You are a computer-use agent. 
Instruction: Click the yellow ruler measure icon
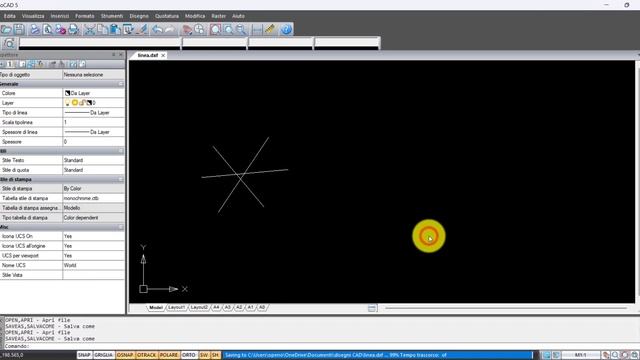[270, 29]
